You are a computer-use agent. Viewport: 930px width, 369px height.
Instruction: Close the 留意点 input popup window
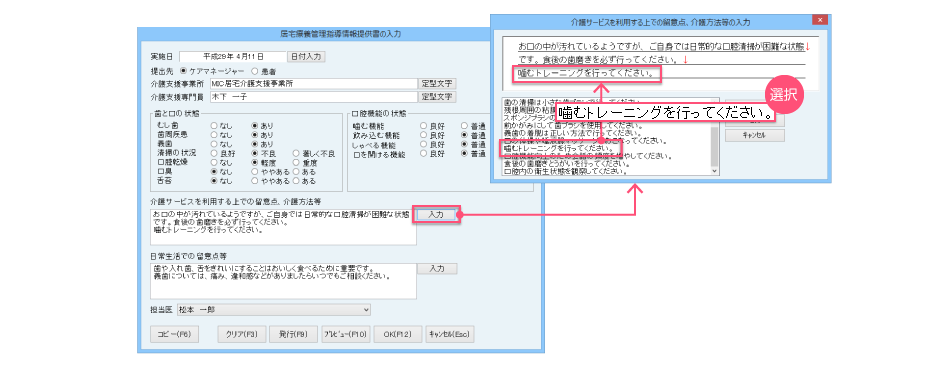(x=820, y=20)
